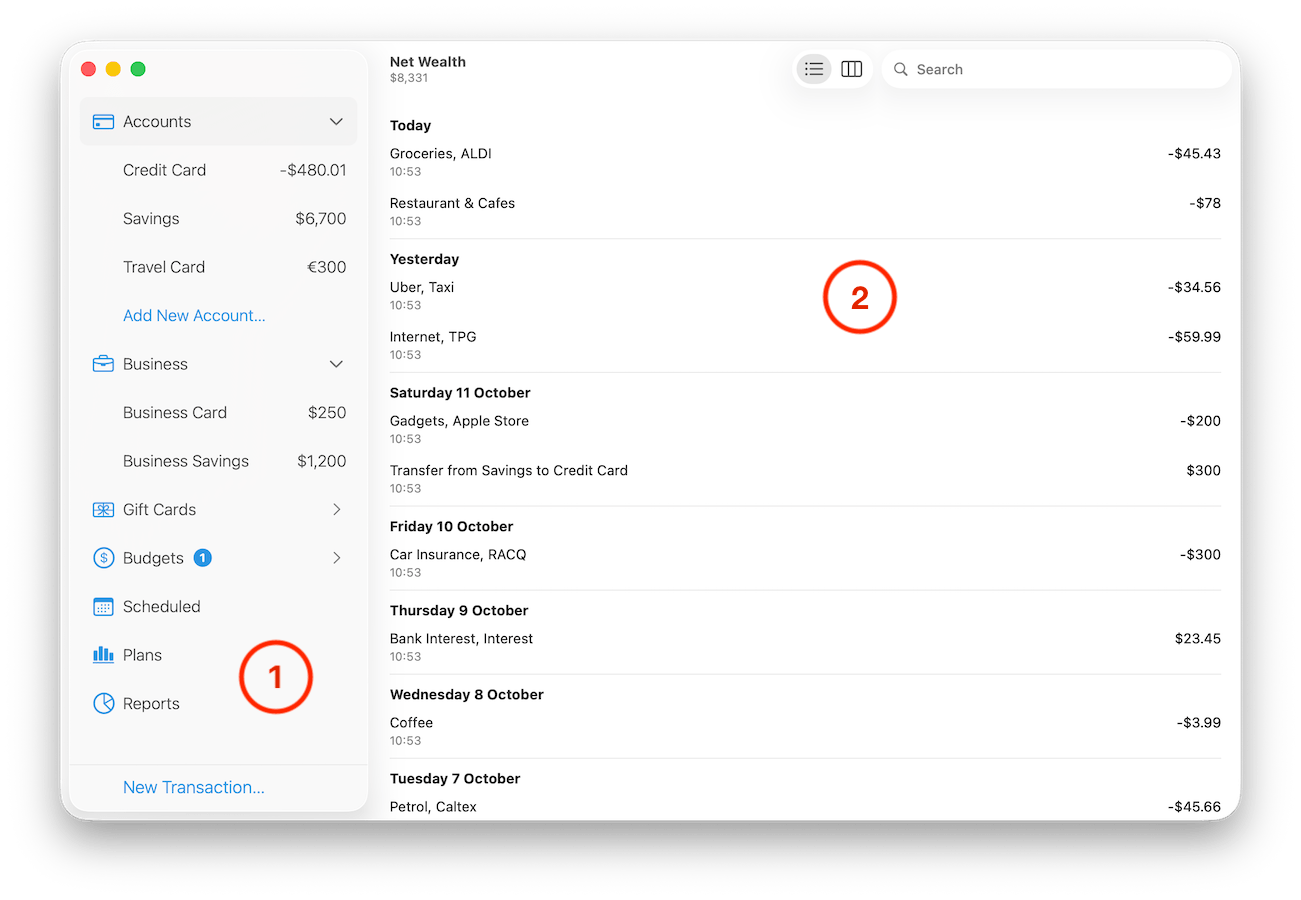
Task: Open the Plans section
Action: [x=218, y=655]
